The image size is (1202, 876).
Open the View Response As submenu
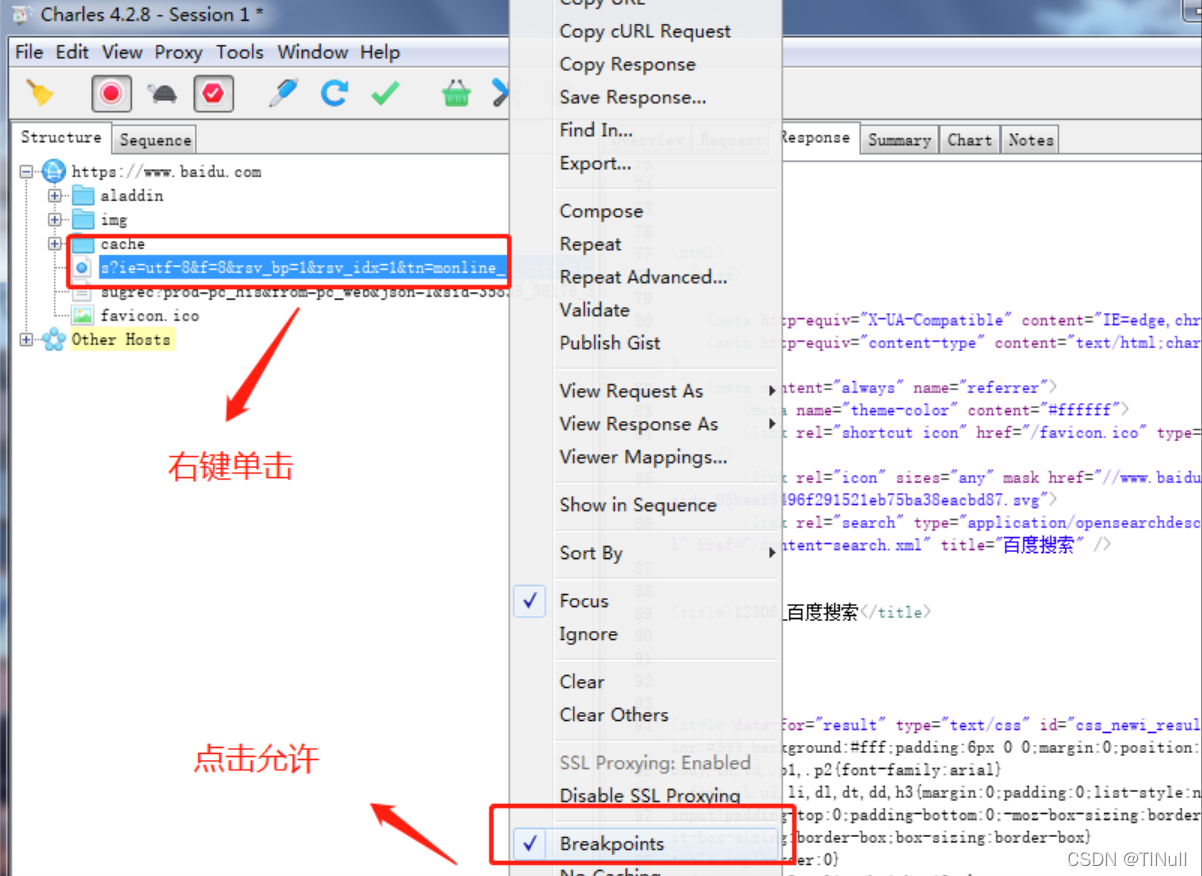tap(665, 424)
